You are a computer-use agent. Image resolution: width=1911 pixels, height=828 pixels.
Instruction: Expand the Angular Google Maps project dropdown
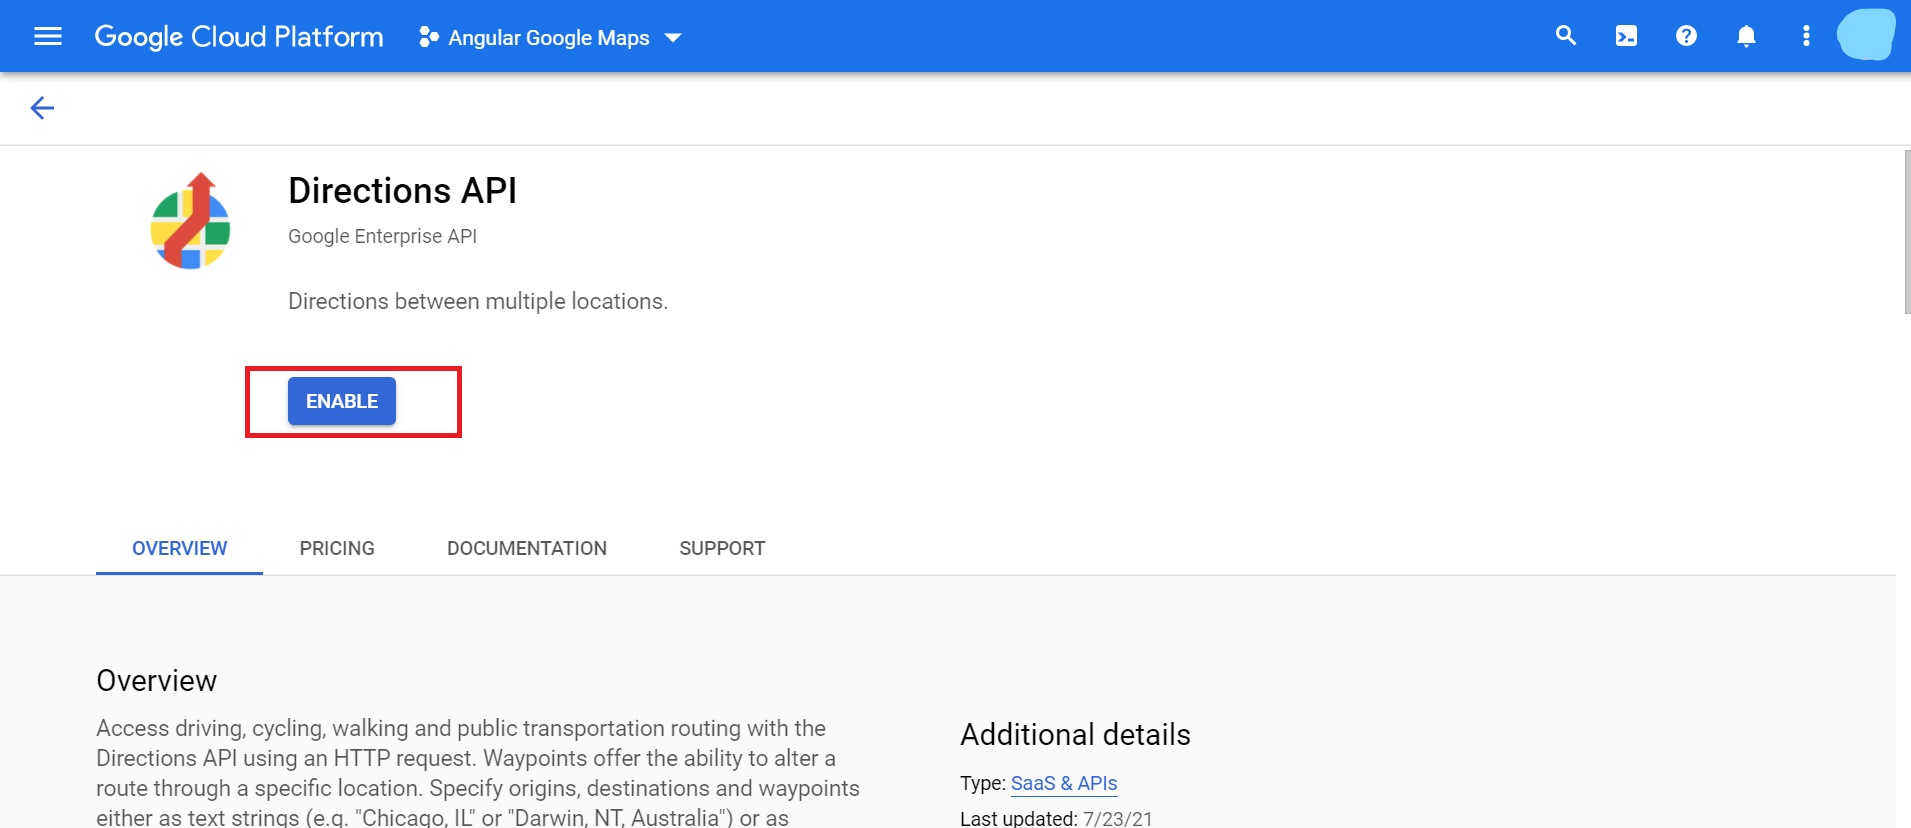click(x=548, y=38)
